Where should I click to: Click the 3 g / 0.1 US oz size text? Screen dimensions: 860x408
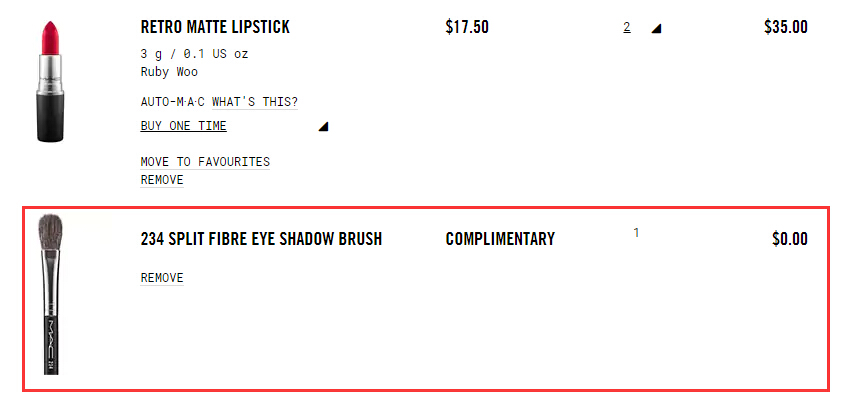(x=194, y=54)
